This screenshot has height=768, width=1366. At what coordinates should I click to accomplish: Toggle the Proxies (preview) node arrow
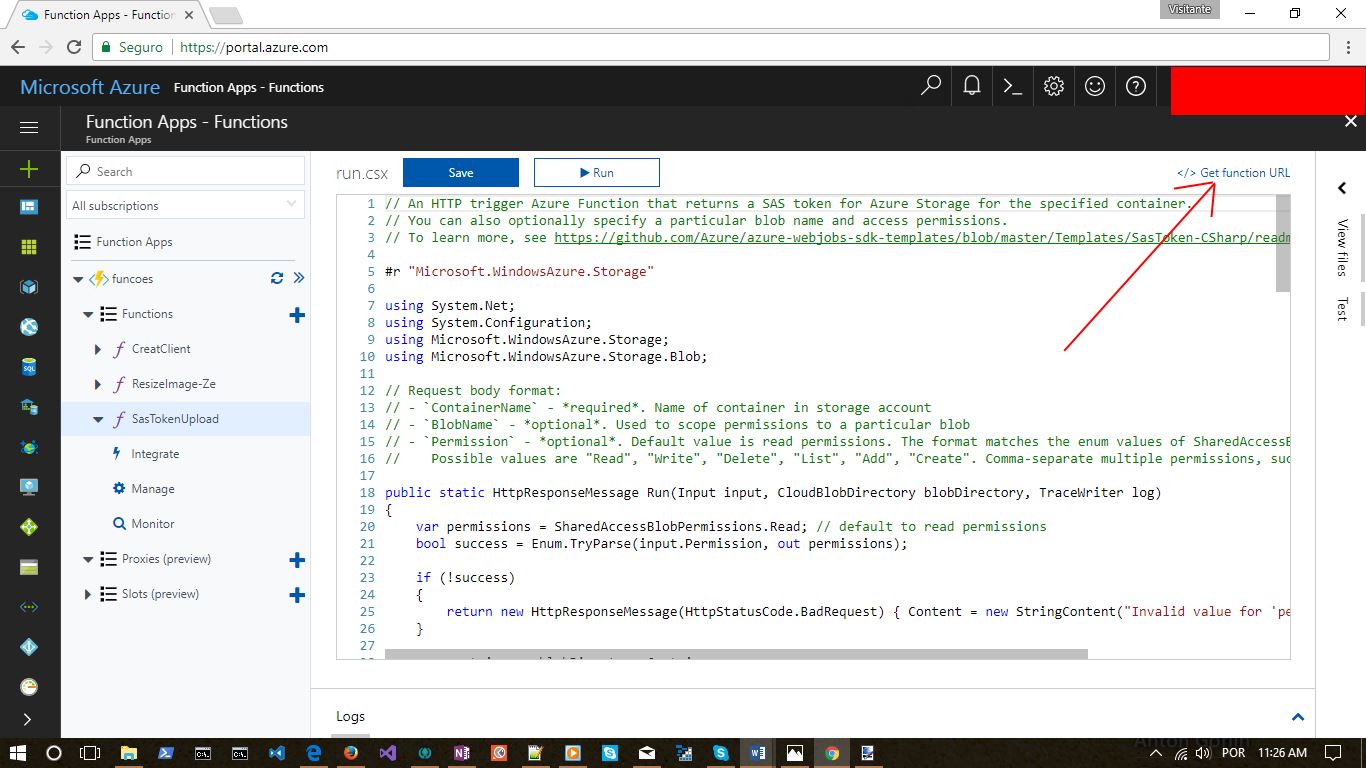88,560
